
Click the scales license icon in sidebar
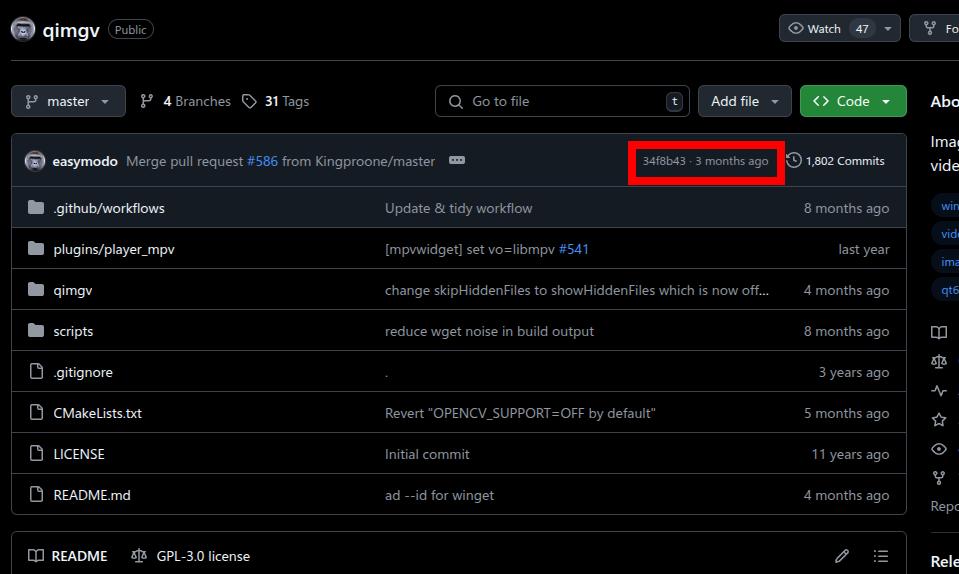coord(939,362)
